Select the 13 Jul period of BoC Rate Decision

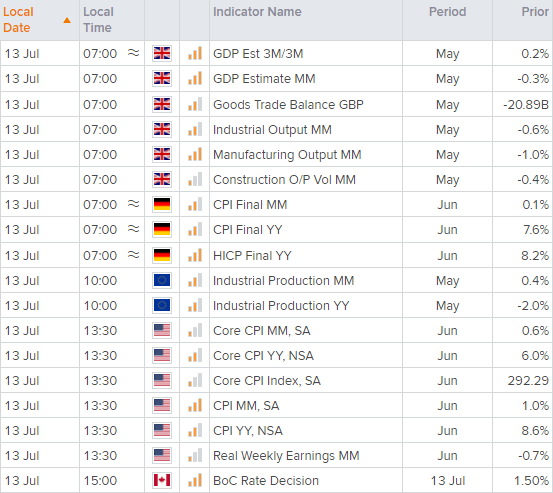click(448, 481)
